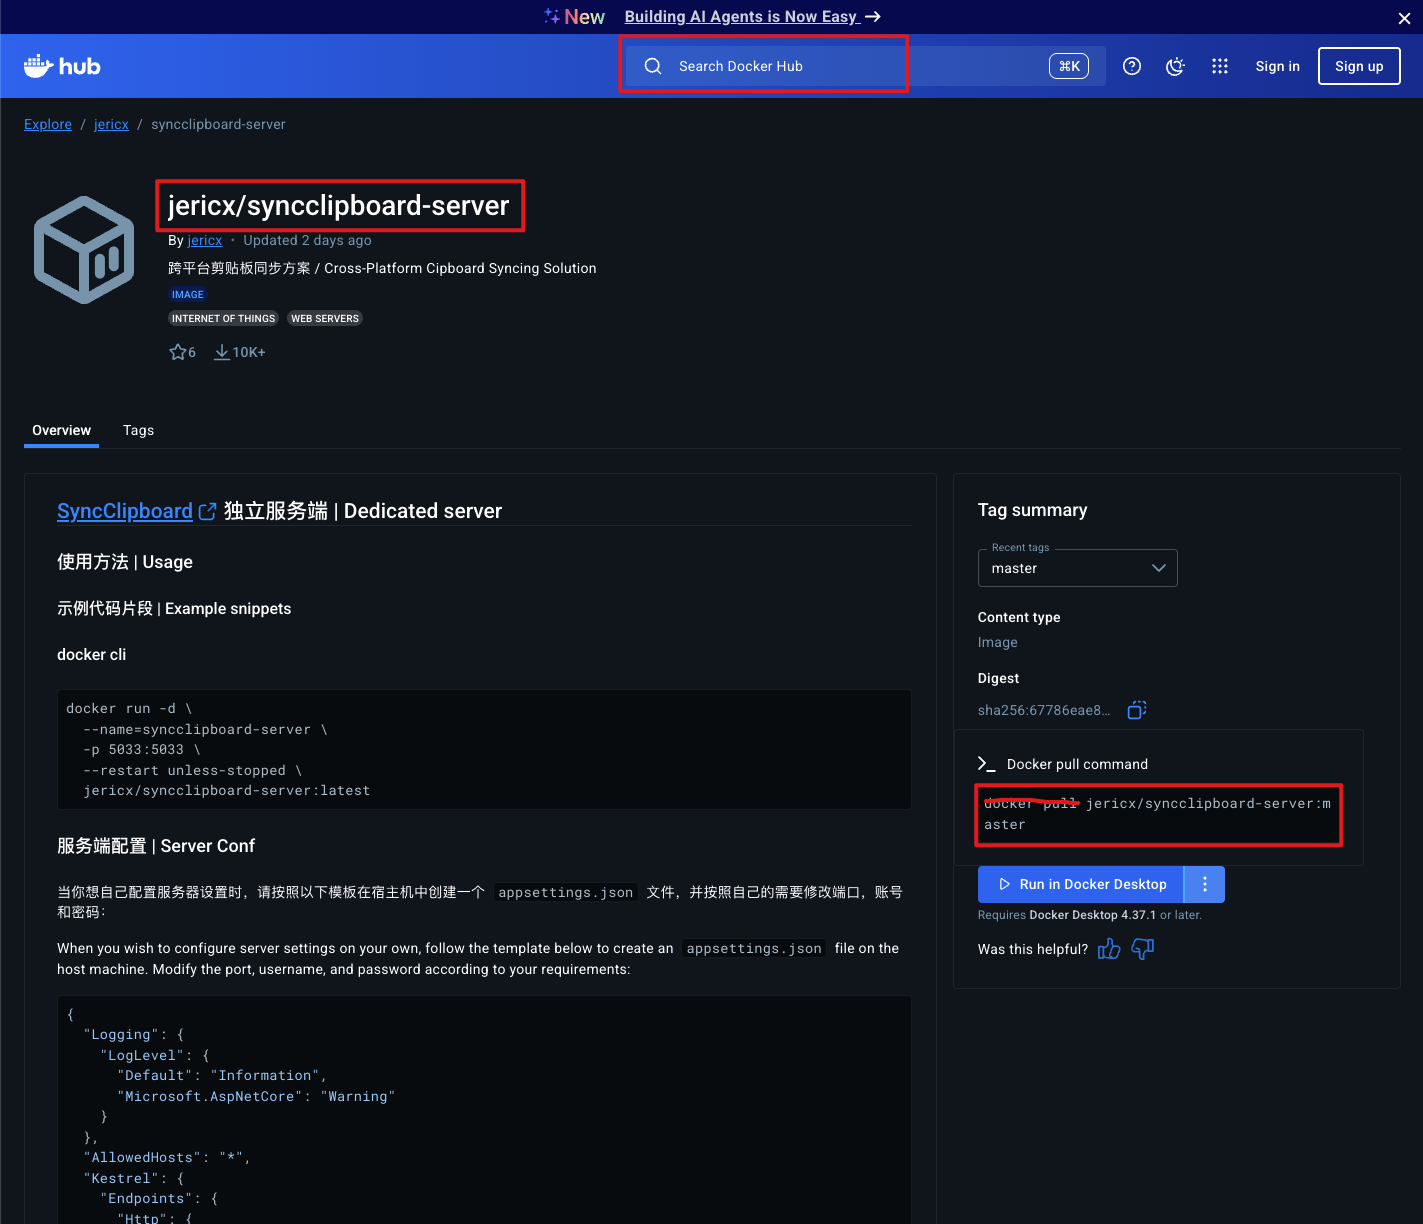Image resolution: width=1423 pixels, height=1224 pixels.
Task: Click the docker run code block
Action: pyautogui.click(x=484, y=749)
